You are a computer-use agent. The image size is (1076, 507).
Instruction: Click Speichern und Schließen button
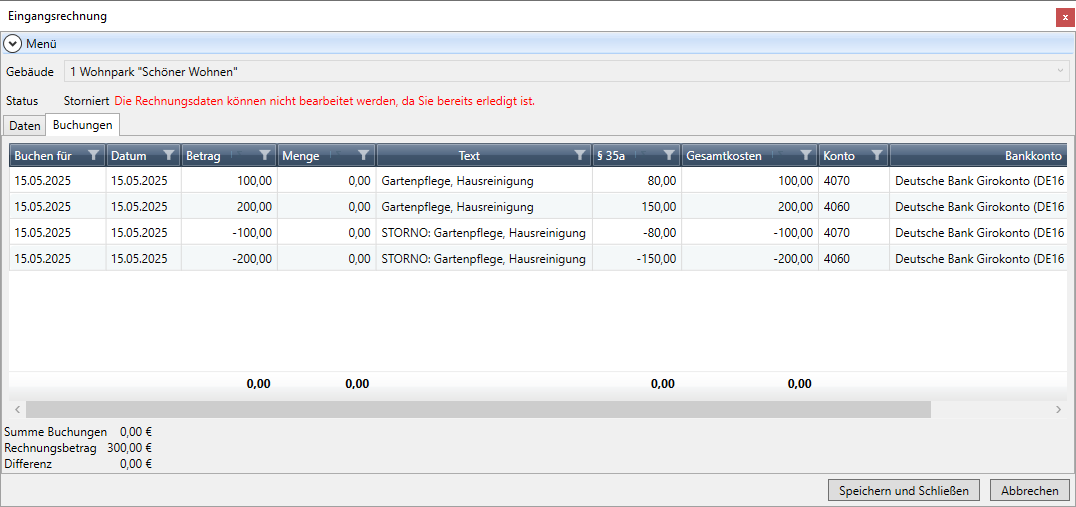(903, 490)
